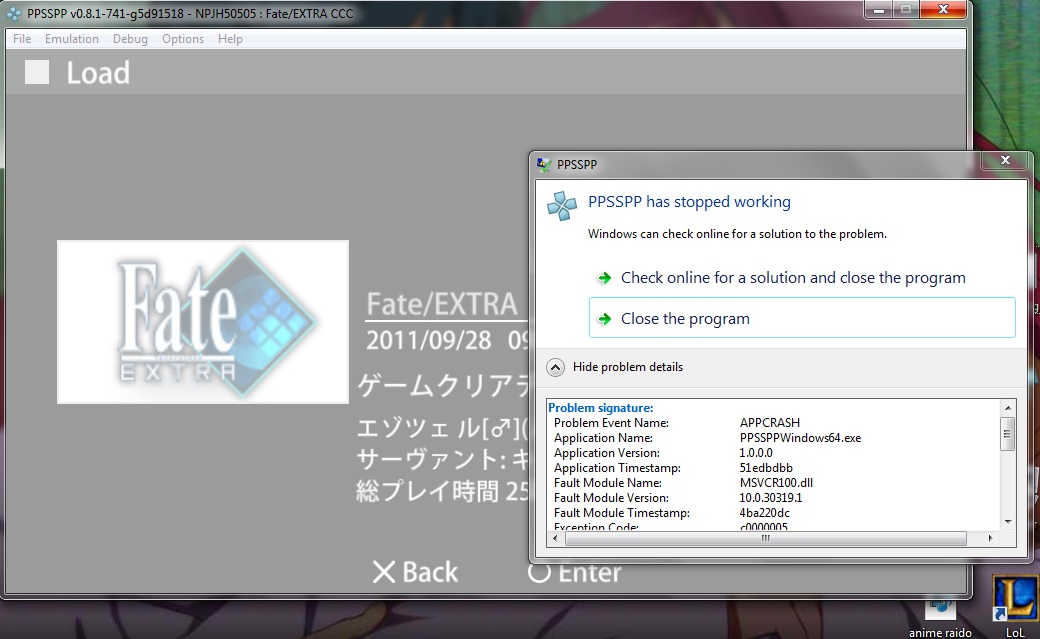This screenshot has width=1040, height=639.
Task: Select Close the program
Action: [685, 319]
